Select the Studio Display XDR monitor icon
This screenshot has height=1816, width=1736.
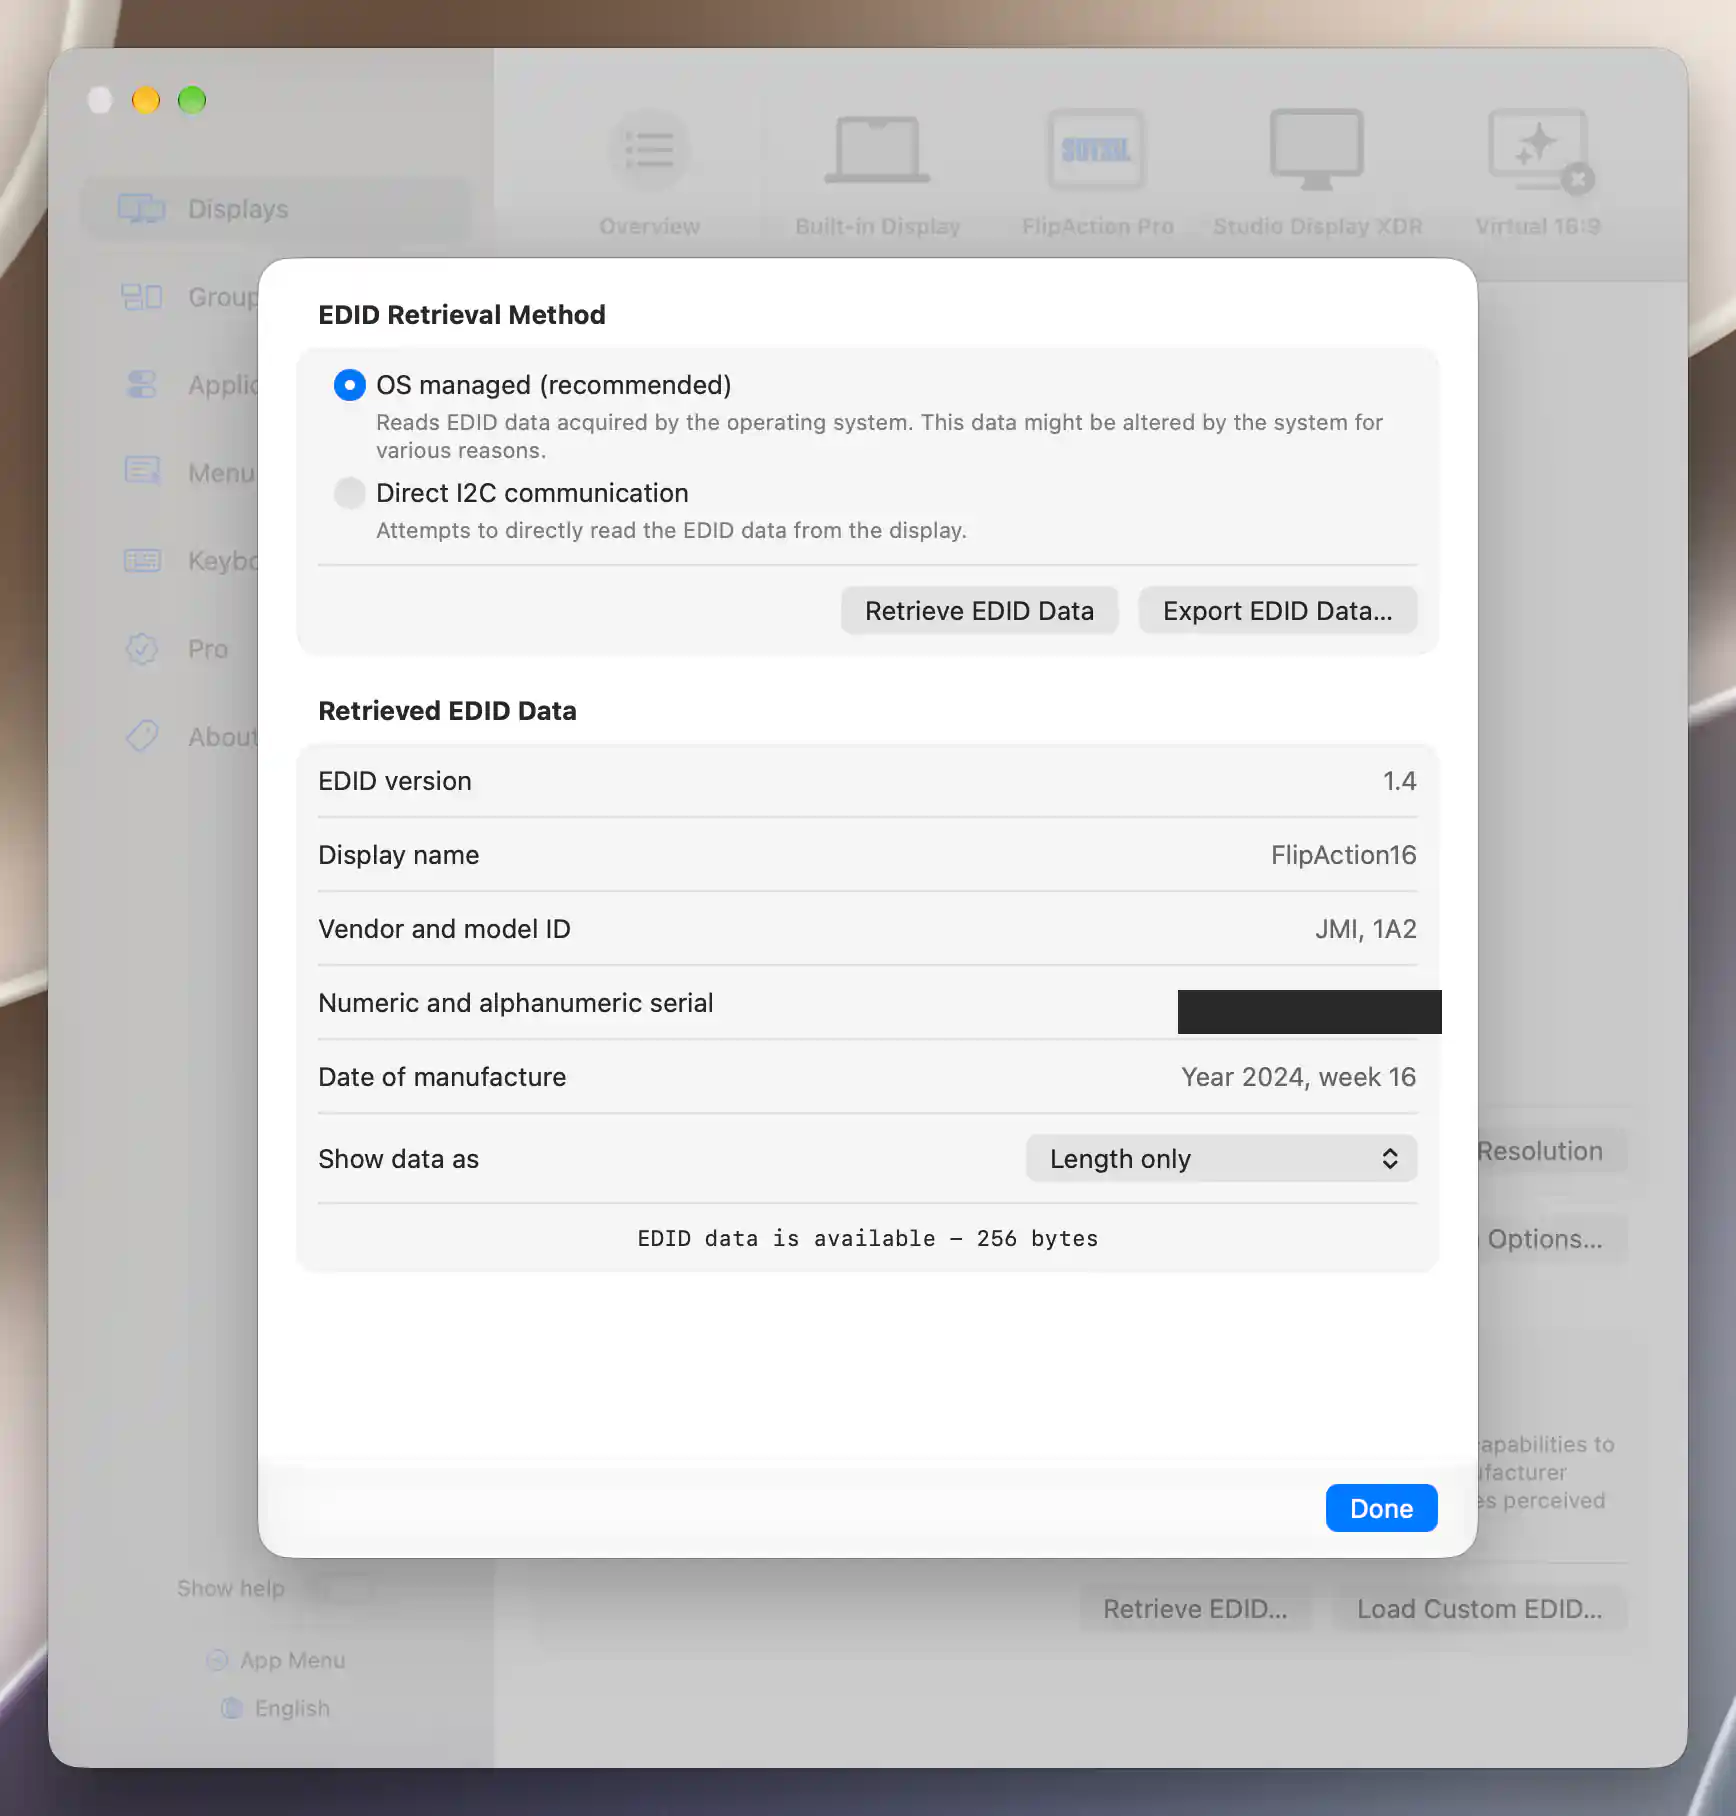(x=1317, y=150)
